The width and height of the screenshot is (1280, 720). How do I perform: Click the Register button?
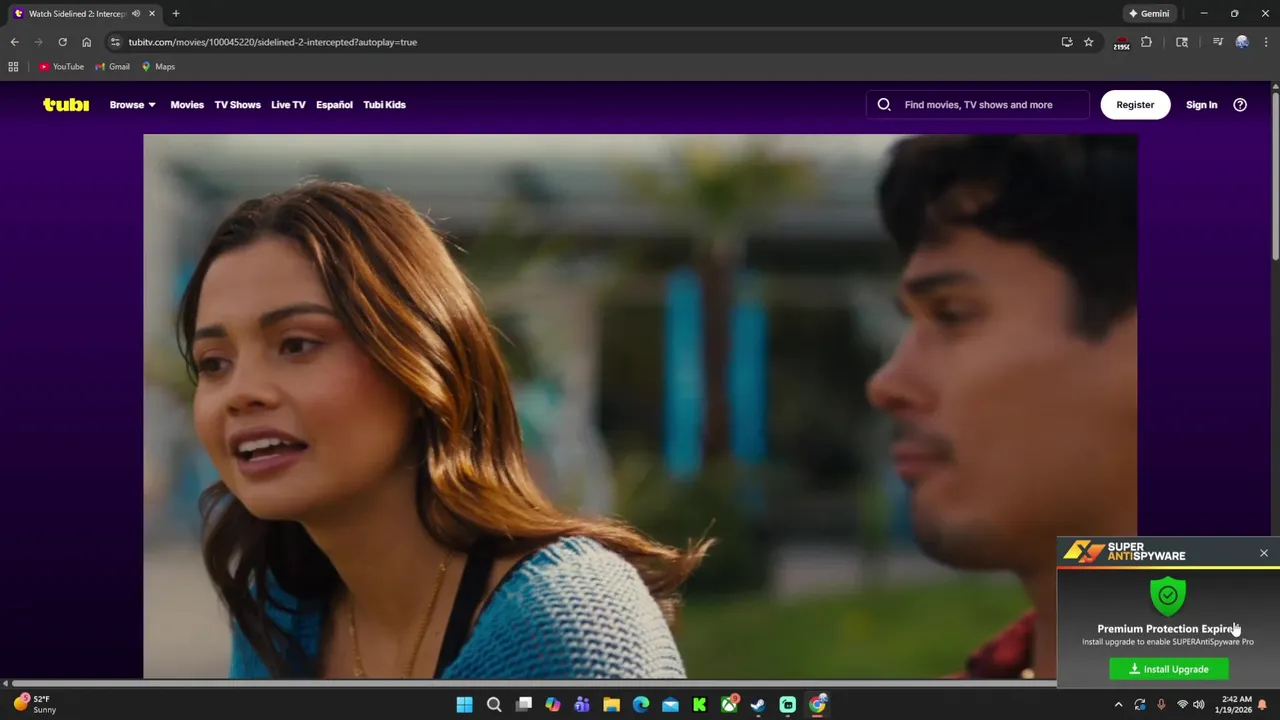(1135, 104)
